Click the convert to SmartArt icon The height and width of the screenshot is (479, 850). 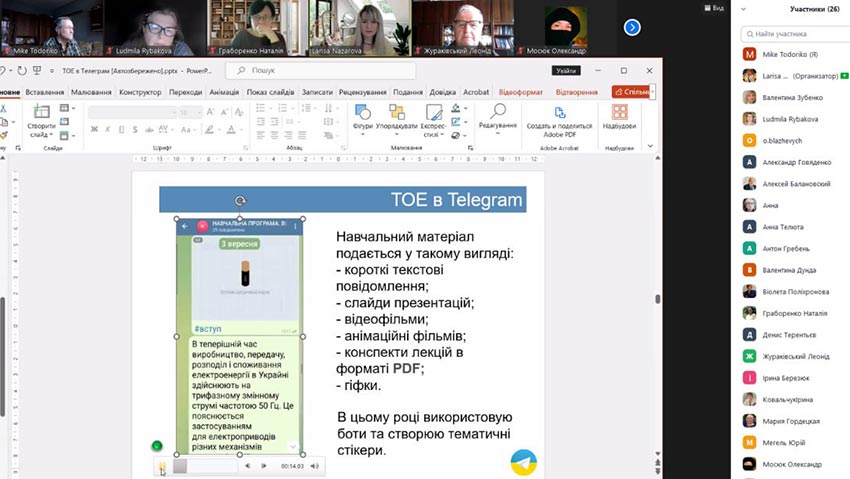(328, 135)
